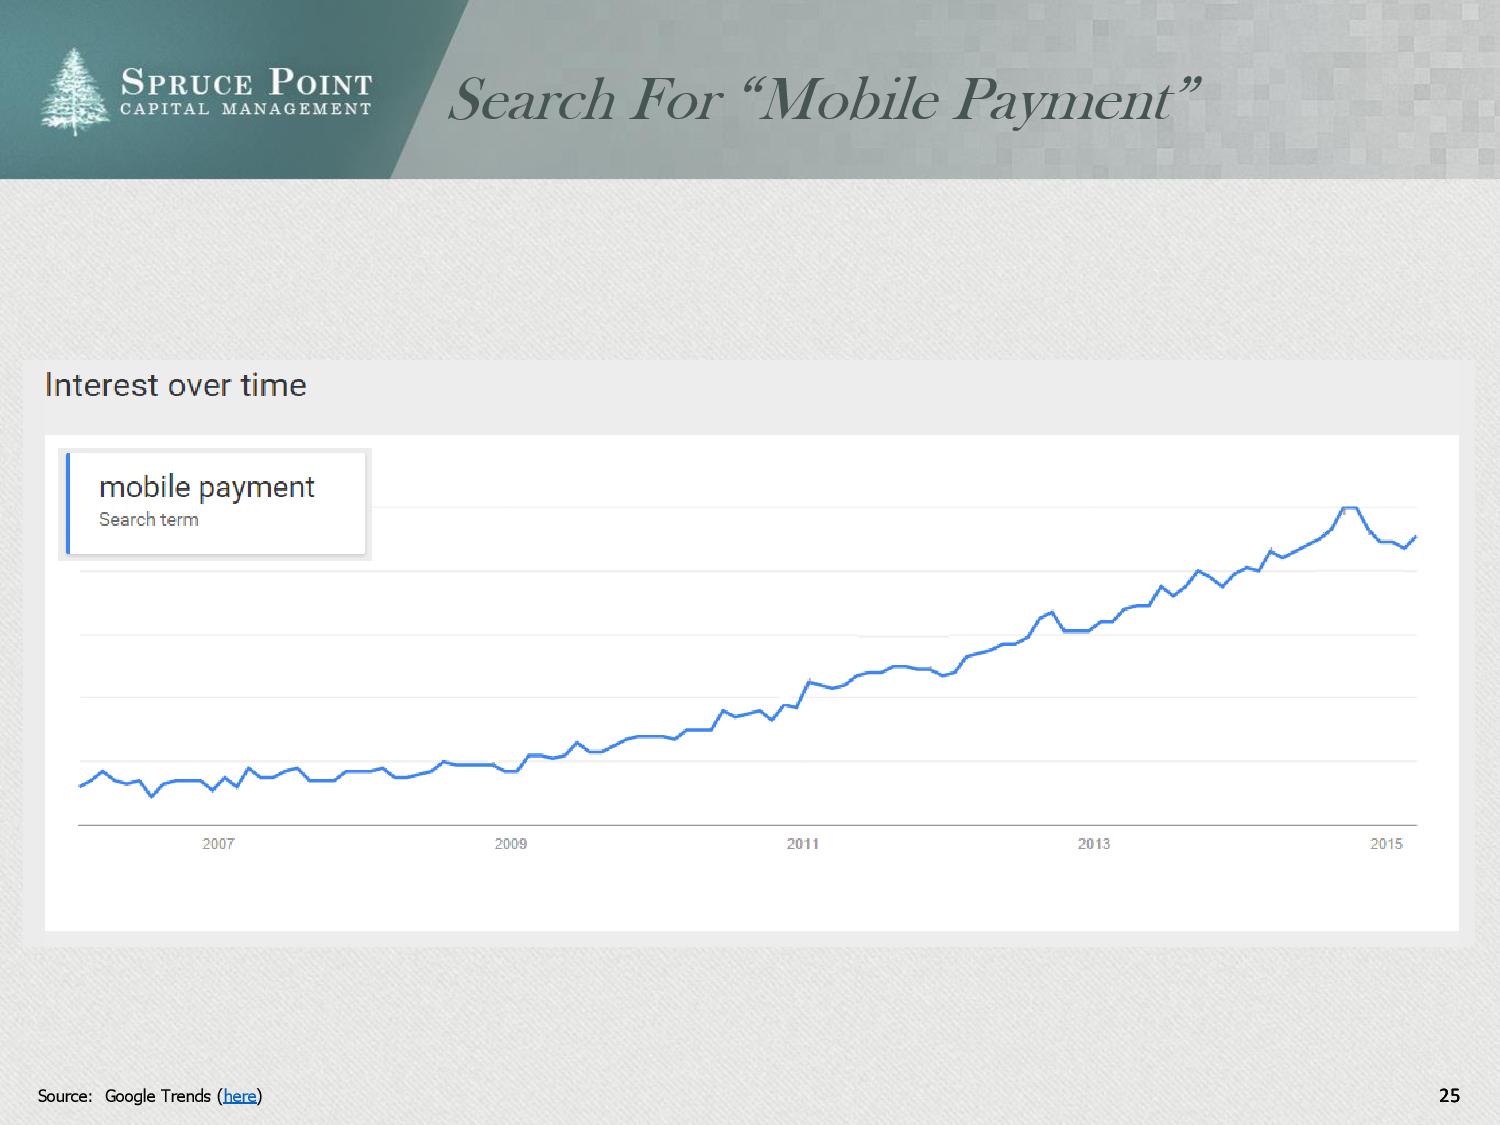Select the slide title "Search For Mobile Payment"
The height and width of the screenshot is (1125, 1500).
click(822, 100)
